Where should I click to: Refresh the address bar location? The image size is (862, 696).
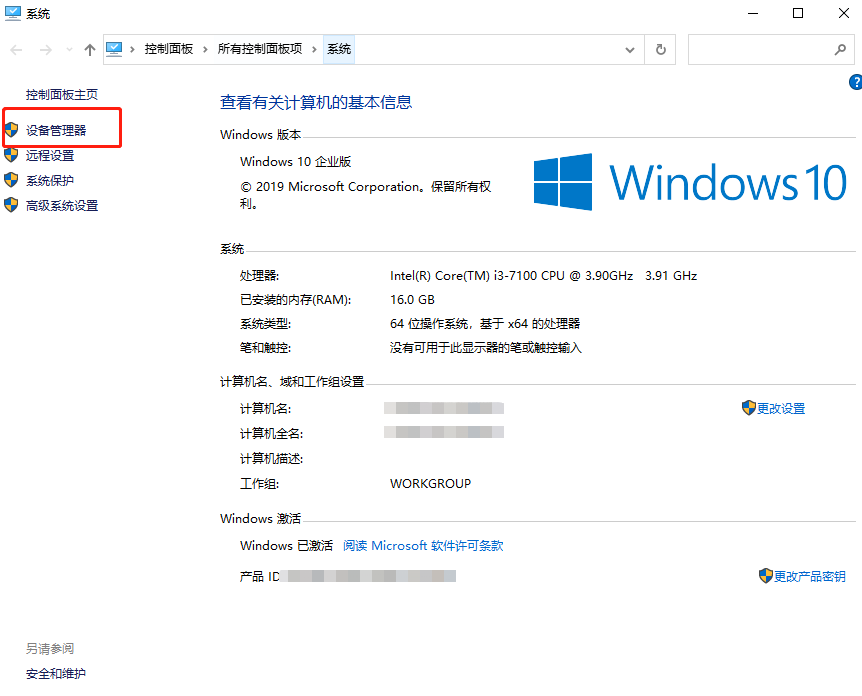pos(661,49)
